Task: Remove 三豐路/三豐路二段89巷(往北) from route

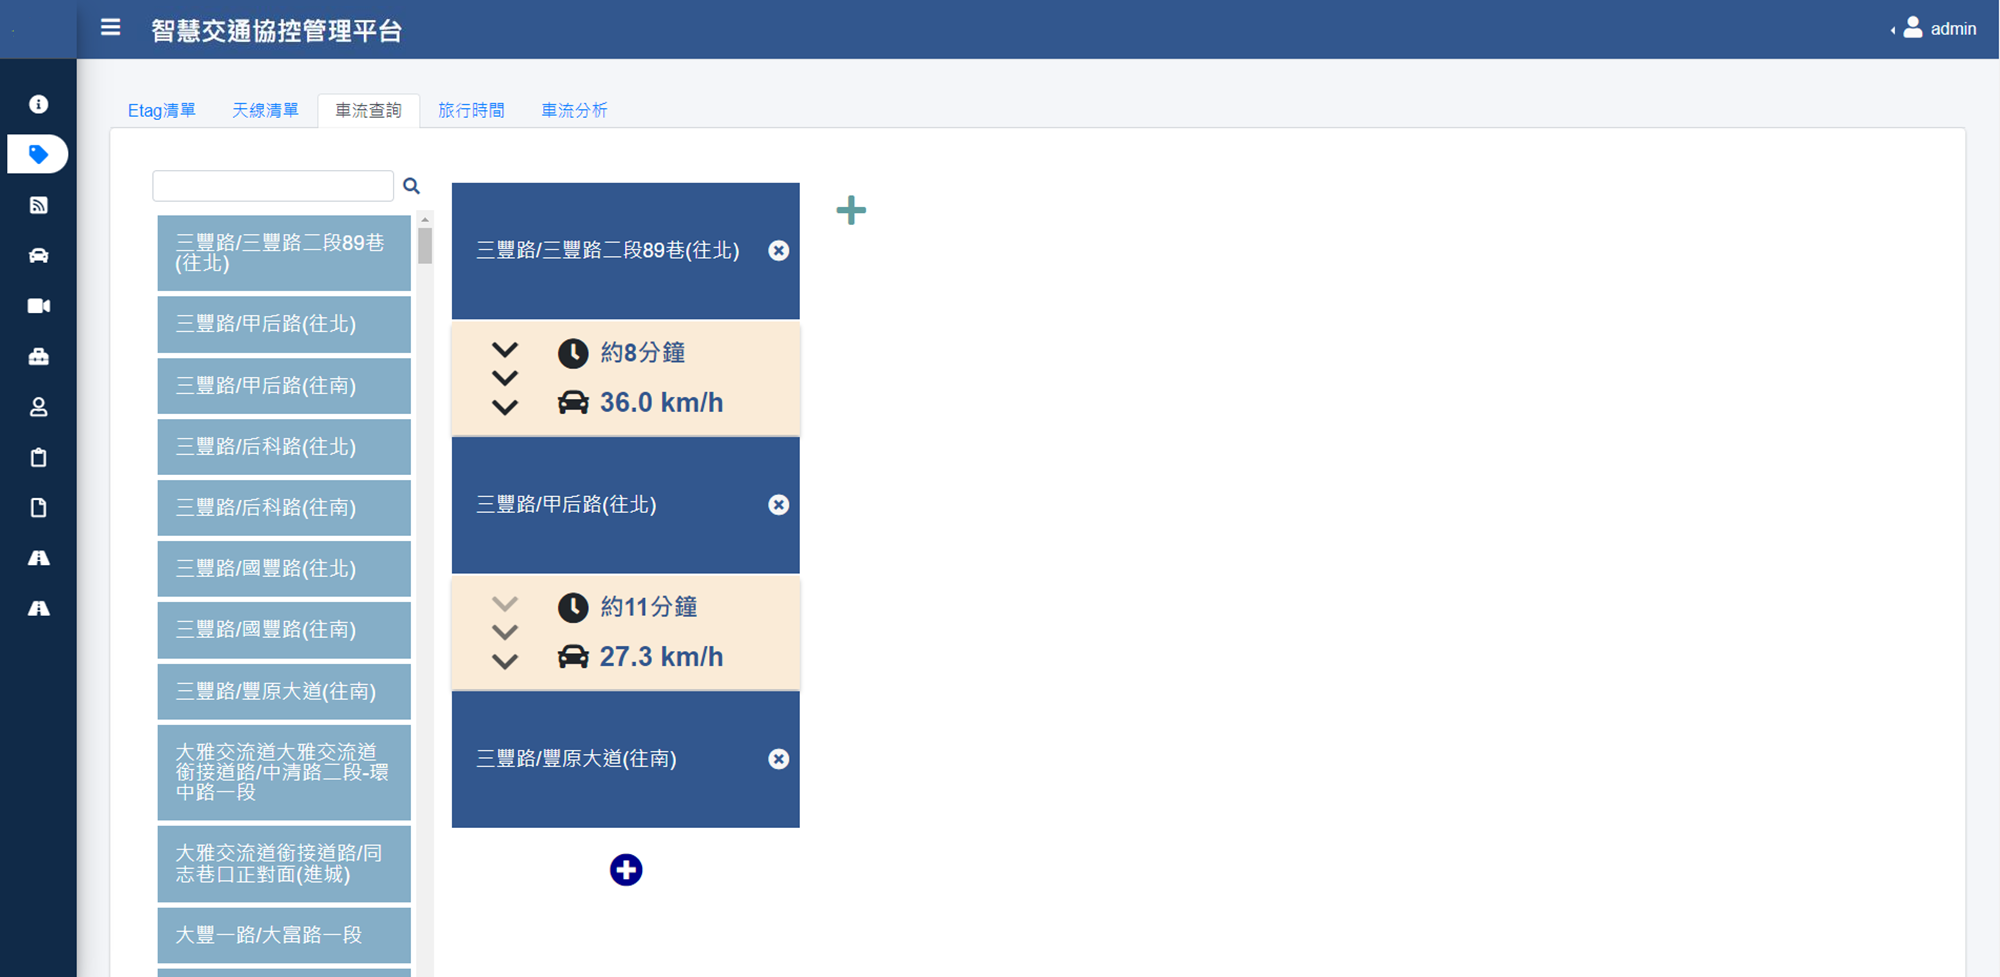Action: [x=778, y=251]
